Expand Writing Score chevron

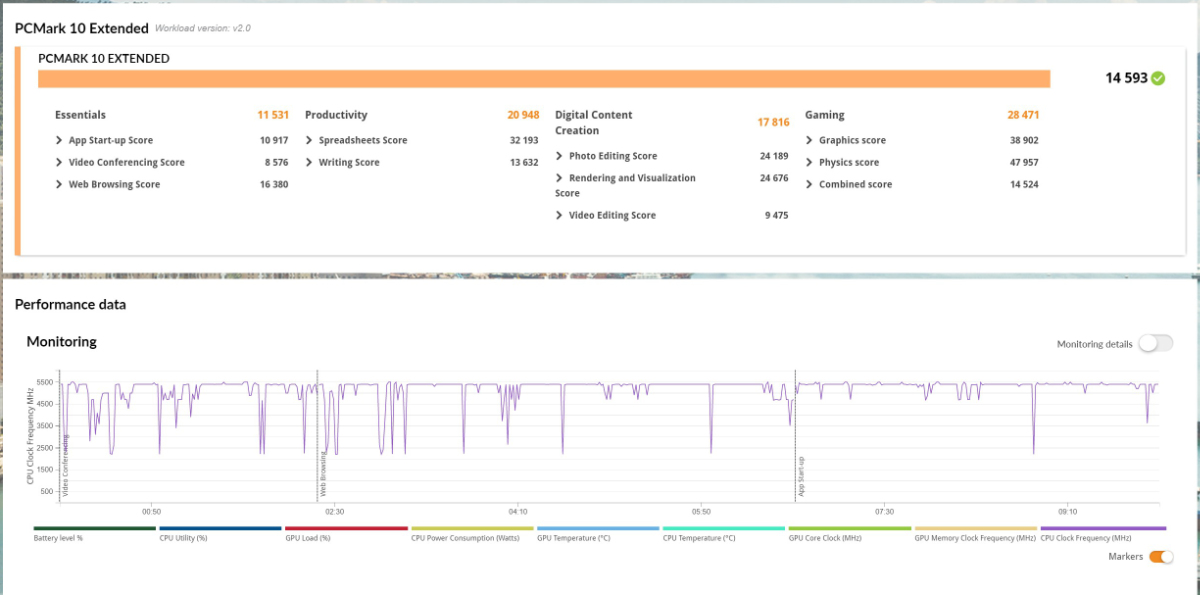click(309, 162)
